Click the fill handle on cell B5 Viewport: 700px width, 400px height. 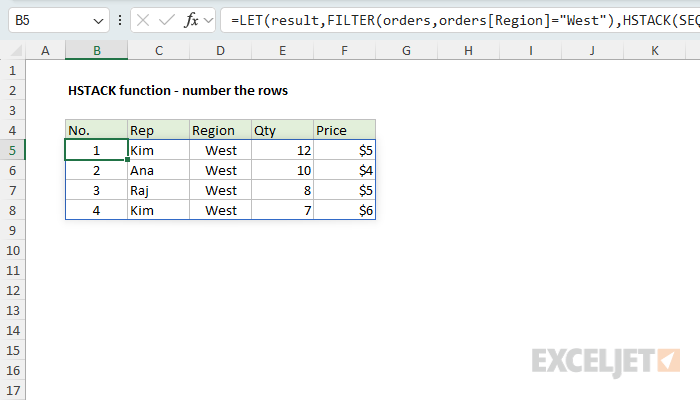pyautogui.click(x=128, y=160)
